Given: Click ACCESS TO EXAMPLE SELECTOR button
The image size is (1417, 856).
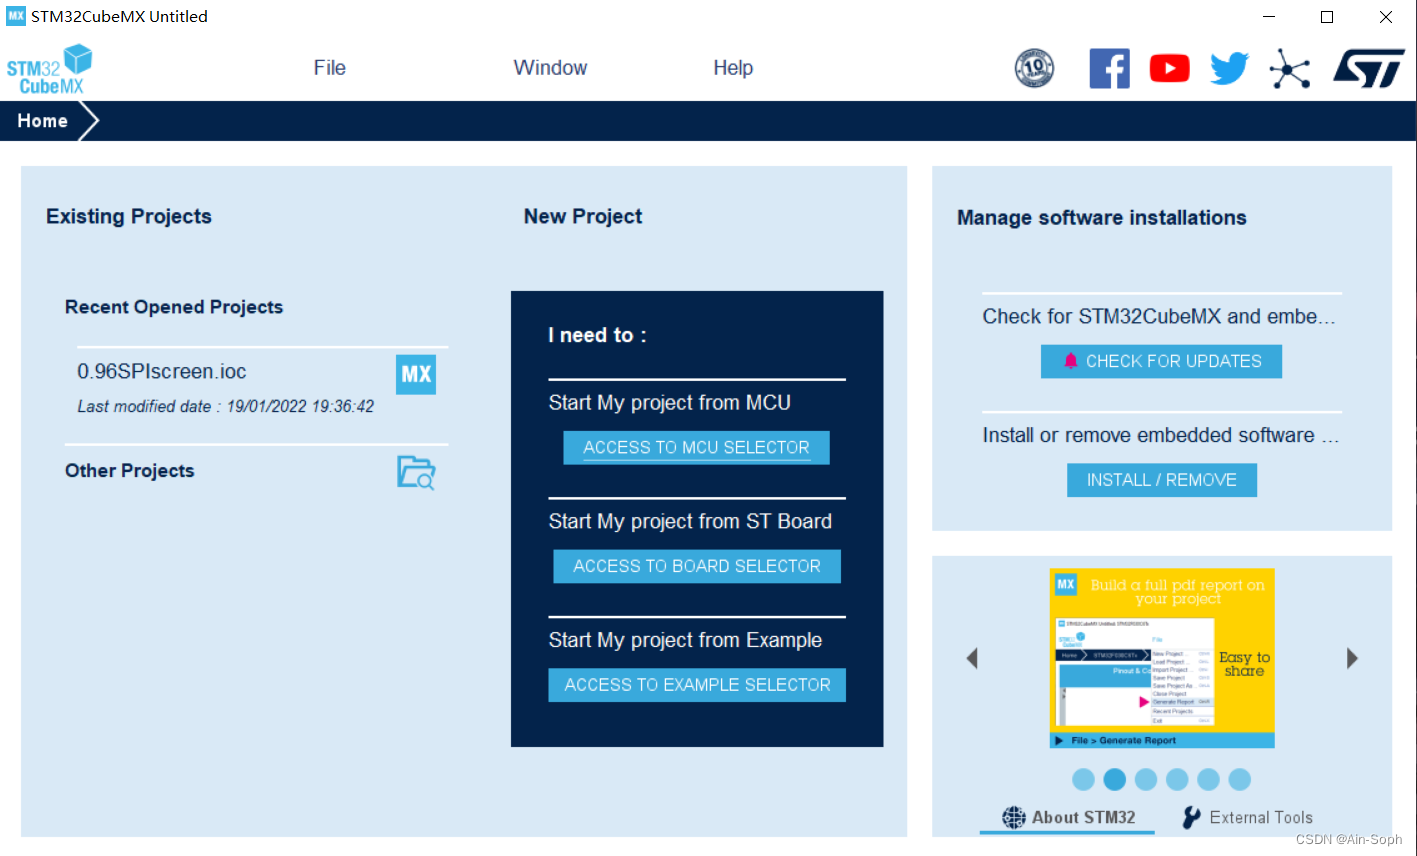Looking at the screenshot, I should pos(697,685).
